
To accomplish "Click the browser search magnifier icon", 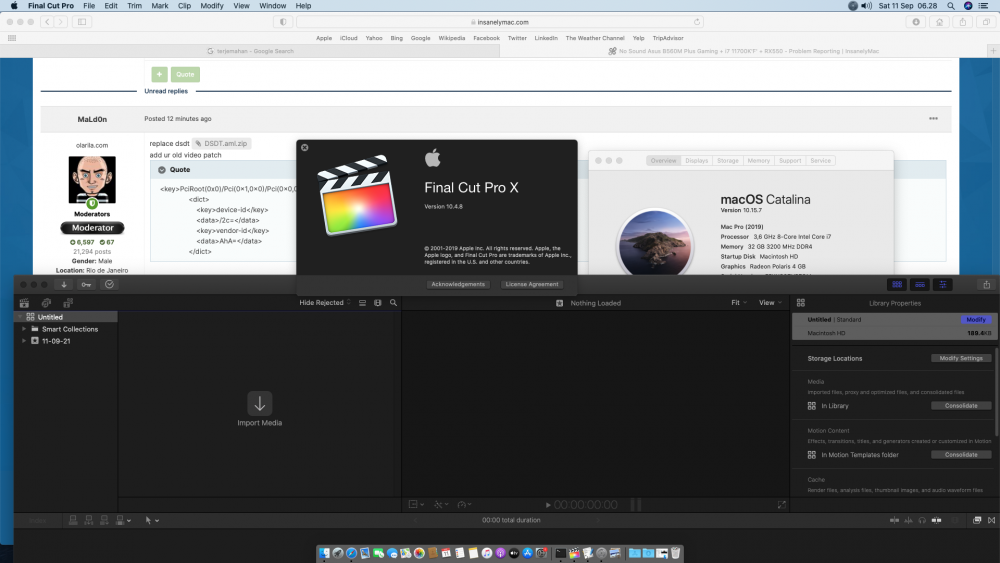I will point(393,303).
